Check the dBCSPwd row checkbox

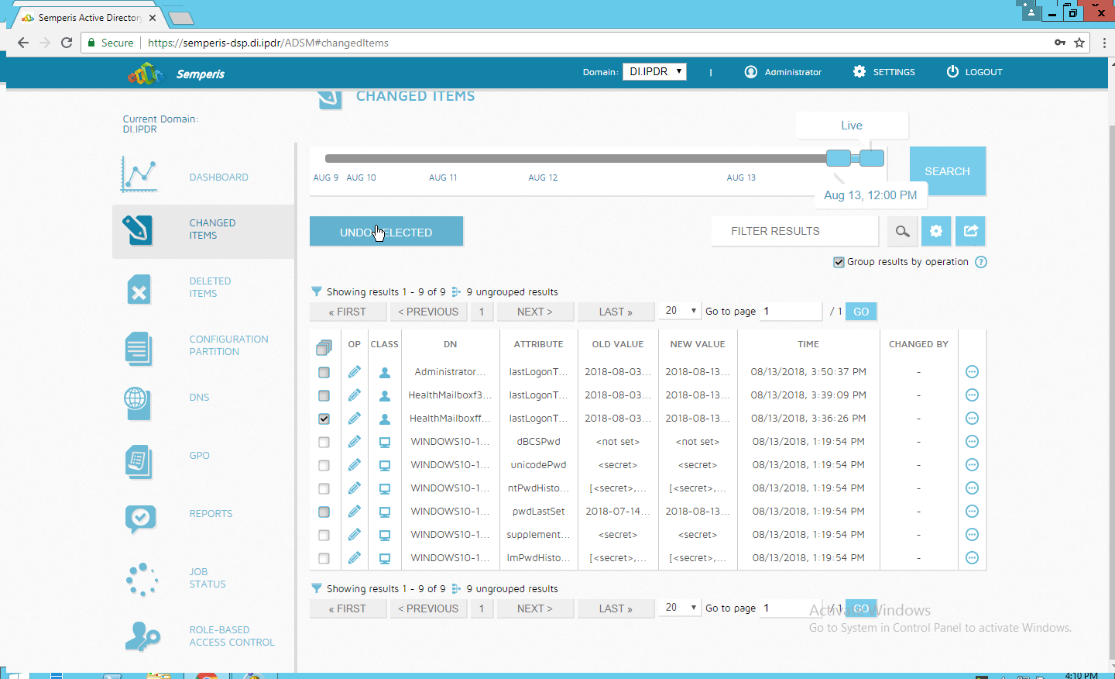click(x=324, y=442)
